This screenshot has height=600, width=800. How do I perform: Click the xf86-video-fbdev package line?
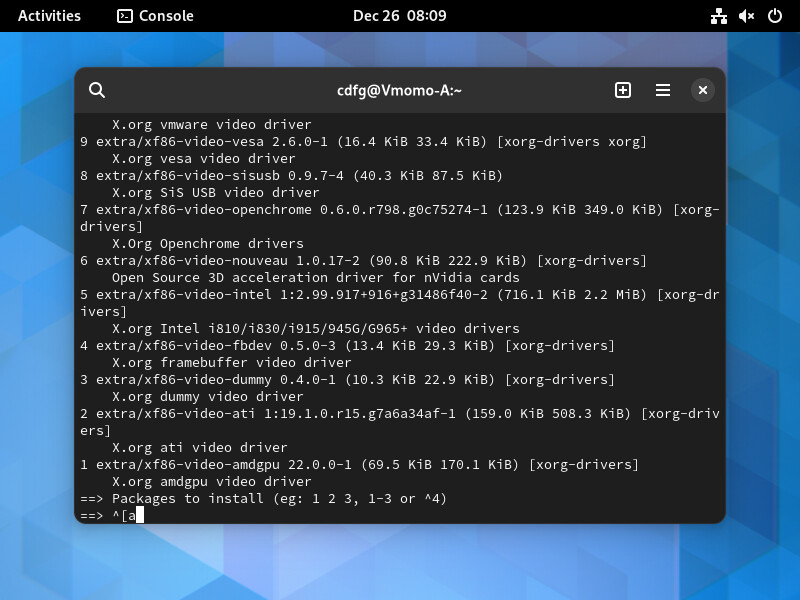point(347,345)
